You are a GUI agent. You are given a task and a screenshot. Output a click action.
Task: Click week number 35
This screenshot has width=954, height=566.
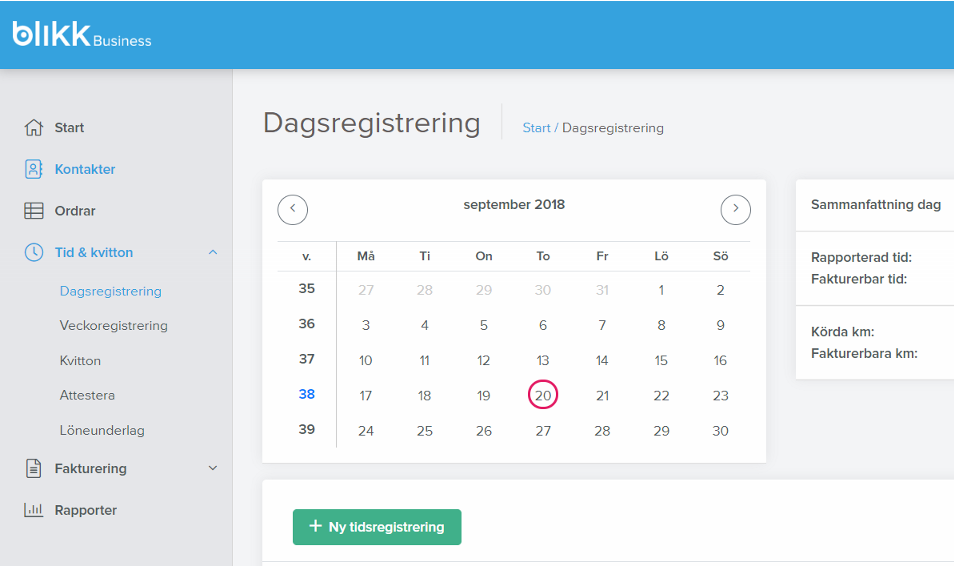(307, 288)
